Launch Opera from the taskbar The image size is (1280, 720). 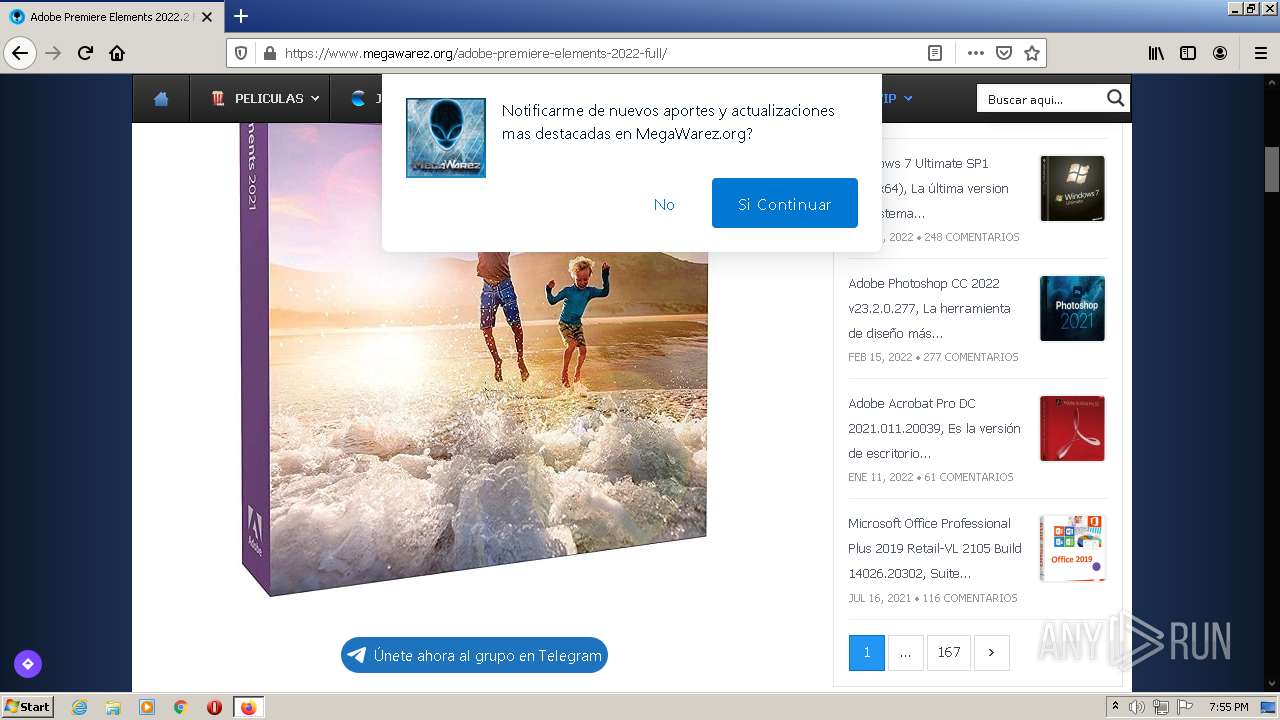(x=214, y=707)
